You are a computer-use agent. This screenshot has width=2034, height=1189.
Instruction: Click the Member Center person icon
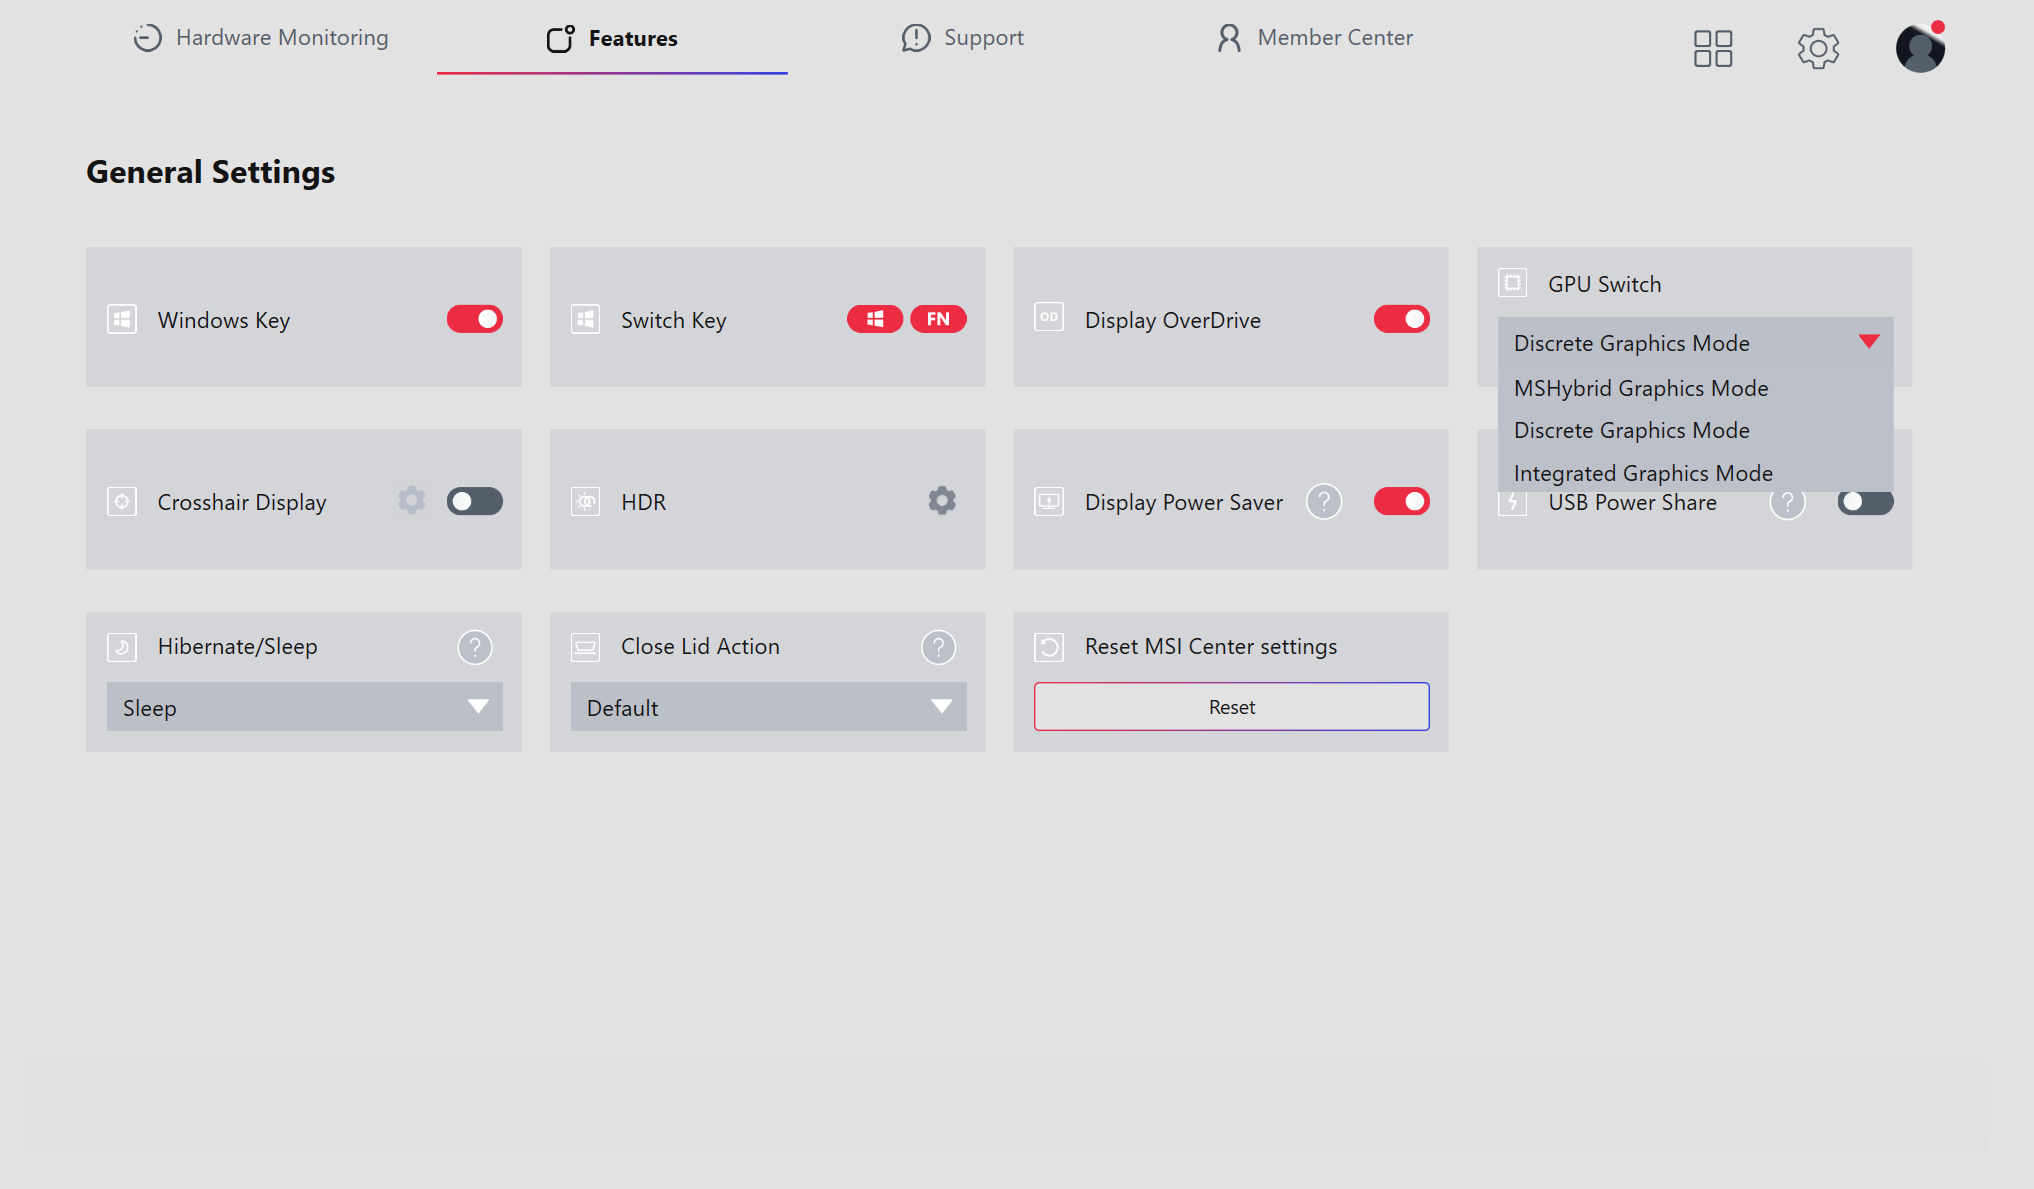(x=1229, y=38)
